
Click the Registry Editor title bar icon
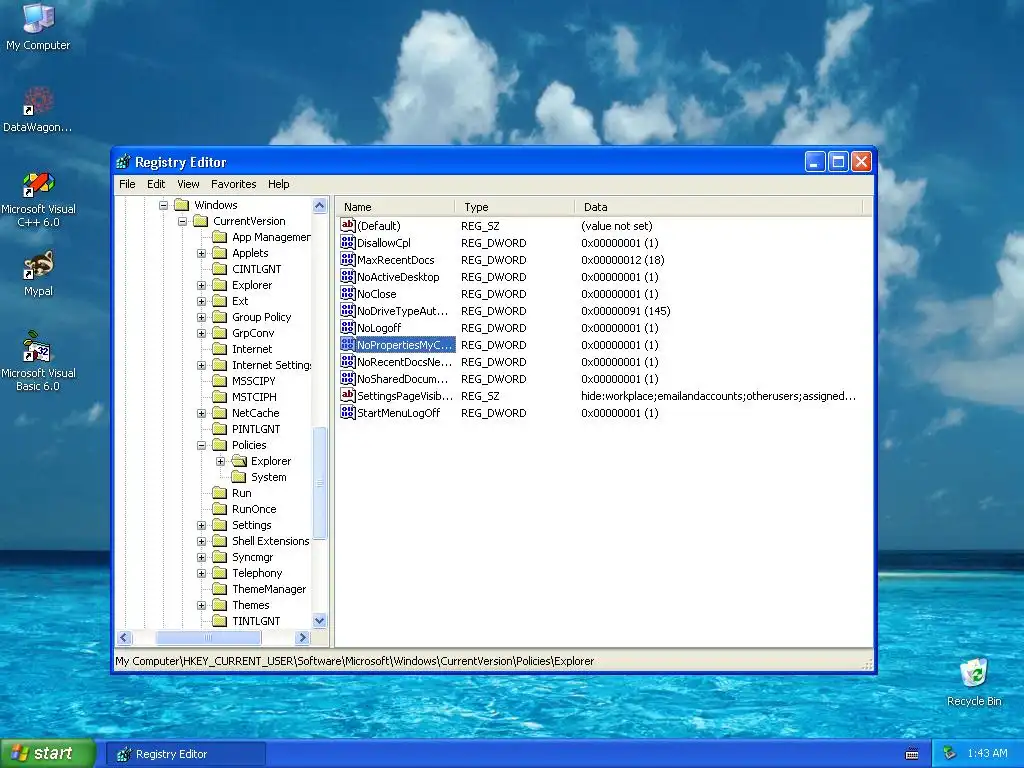tap(123, 162)
